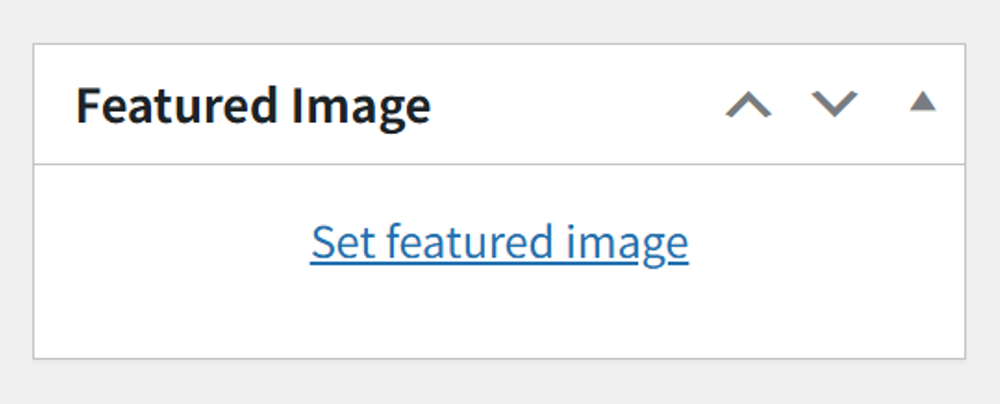Click the Set featured image link

pyautogui.click(x=499, y=243)
